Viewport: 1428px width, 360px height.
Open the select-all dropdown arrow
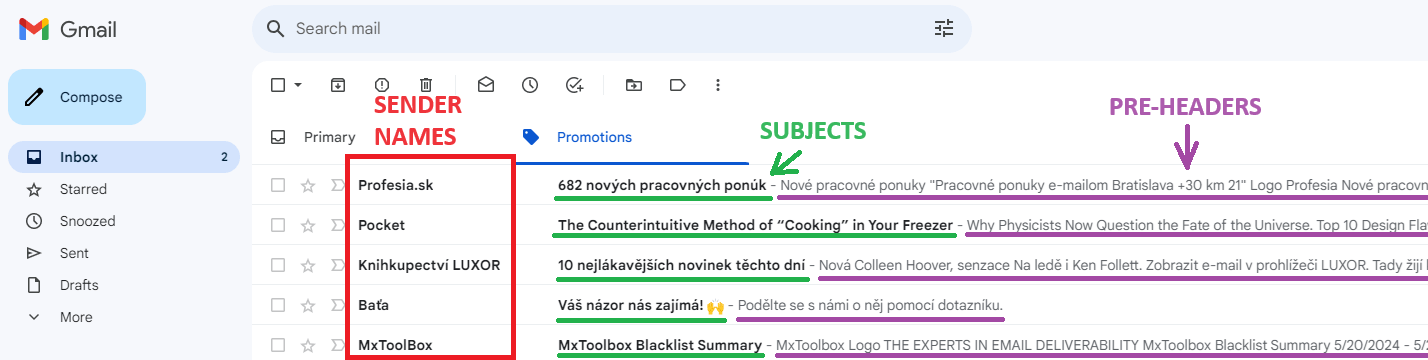pyautogui.click(x=298, y=85)
